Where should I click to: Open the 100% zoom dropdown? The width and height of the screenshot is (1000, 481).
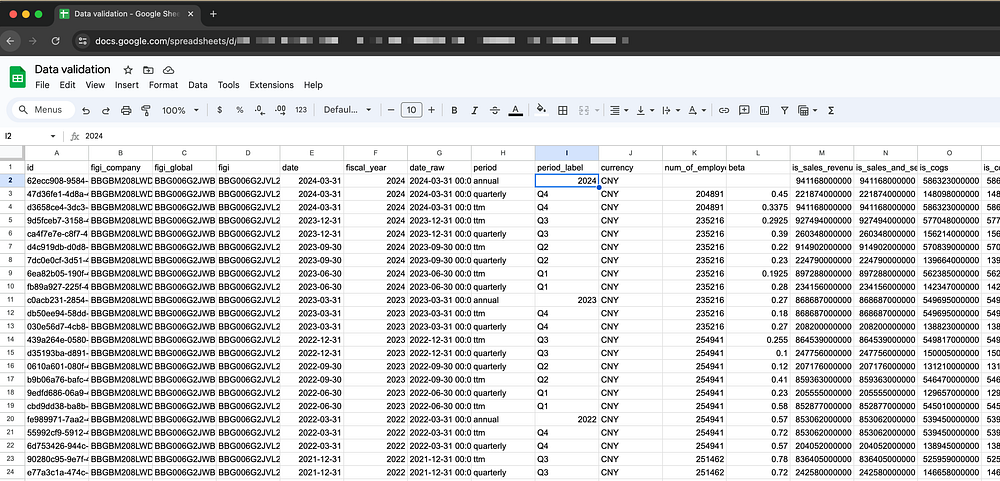tap(180, 110)
